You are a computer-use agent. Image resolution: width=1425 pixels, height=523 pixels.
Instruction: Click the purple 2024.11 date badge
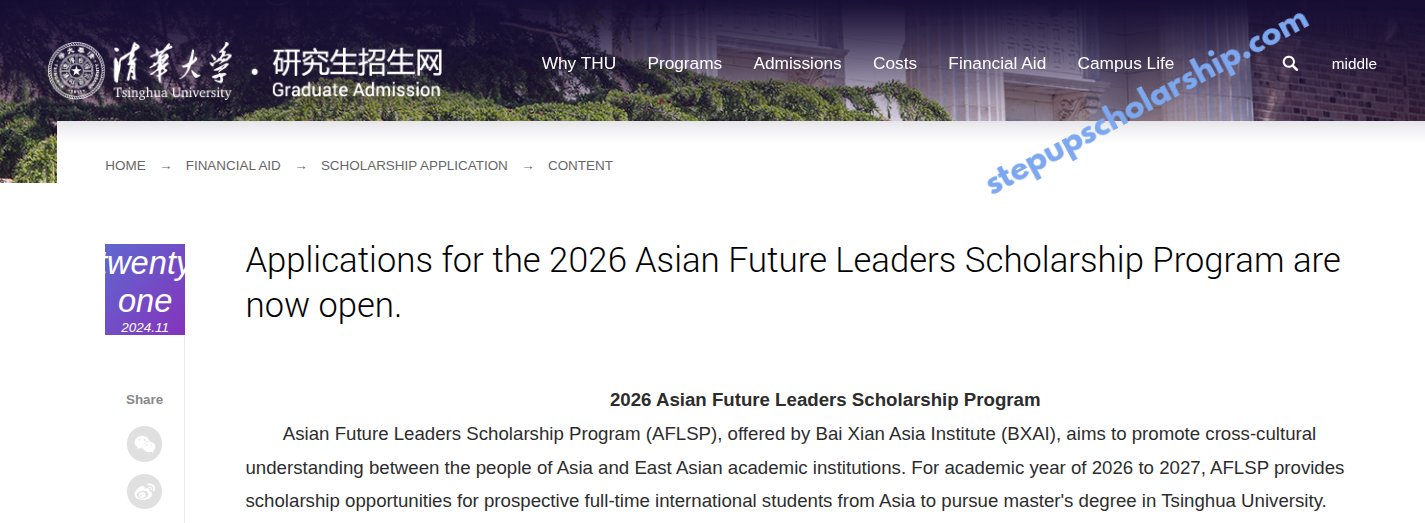click(145, 290)
